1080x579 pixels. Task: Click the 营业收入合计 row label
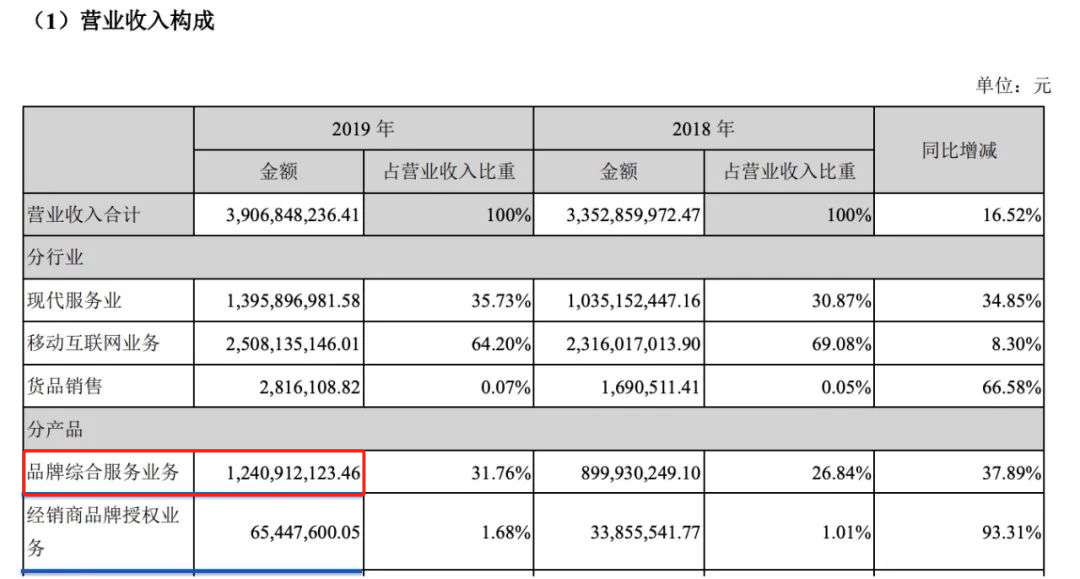coord(83,215)
